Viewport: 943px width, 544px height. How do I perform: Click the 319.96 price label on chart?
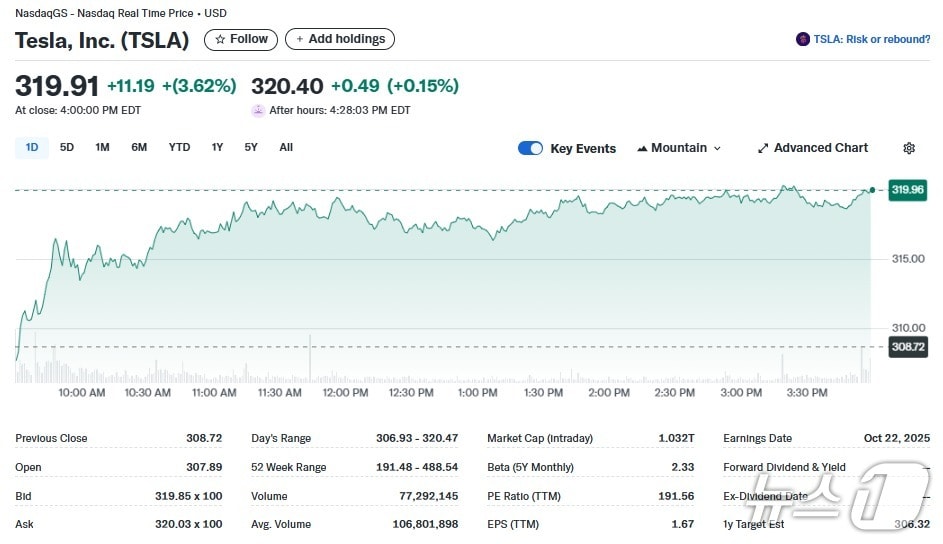tap(907, 190)
